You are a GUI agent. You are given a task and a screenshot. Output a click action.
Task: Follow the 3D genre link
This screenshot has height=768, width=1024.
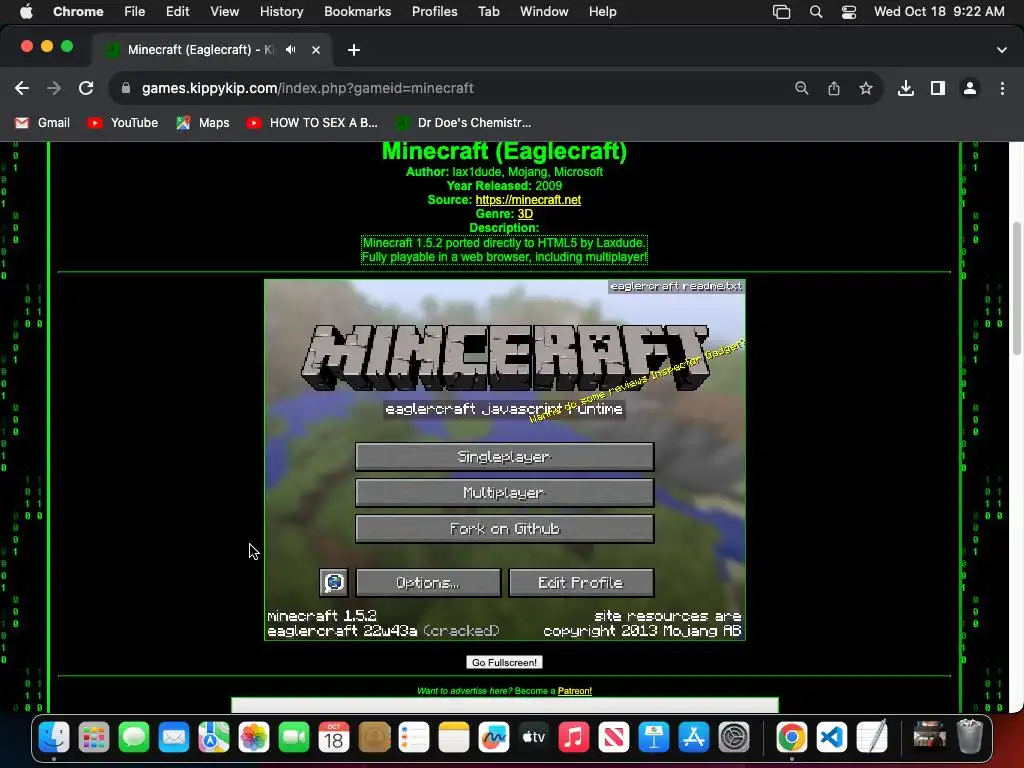tap(525, 214)
